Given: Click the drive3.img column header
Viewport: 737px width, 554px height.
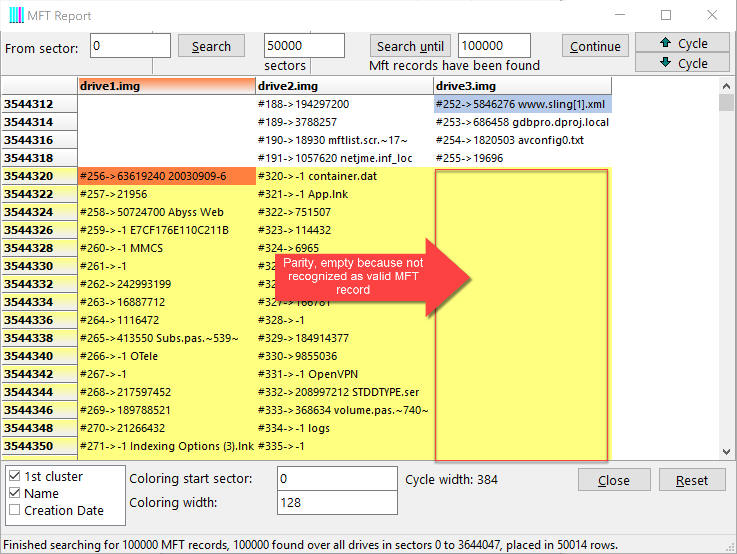Looking at the screenshot, I should (522, 86).
